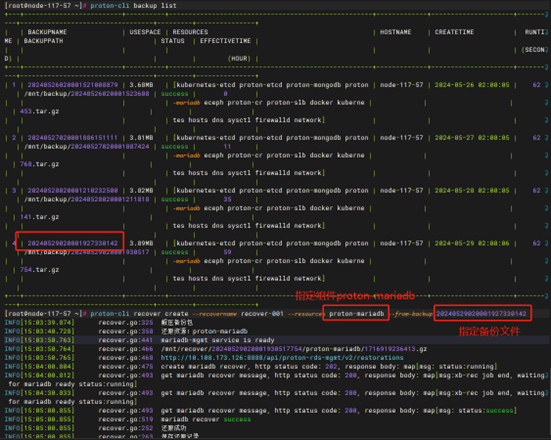Click the 'INFO[15:04:30.833]' timestamp
Image resolution: width=551 pixels, height=440 pixels.
pyautogui.click(x=39, y=393)
